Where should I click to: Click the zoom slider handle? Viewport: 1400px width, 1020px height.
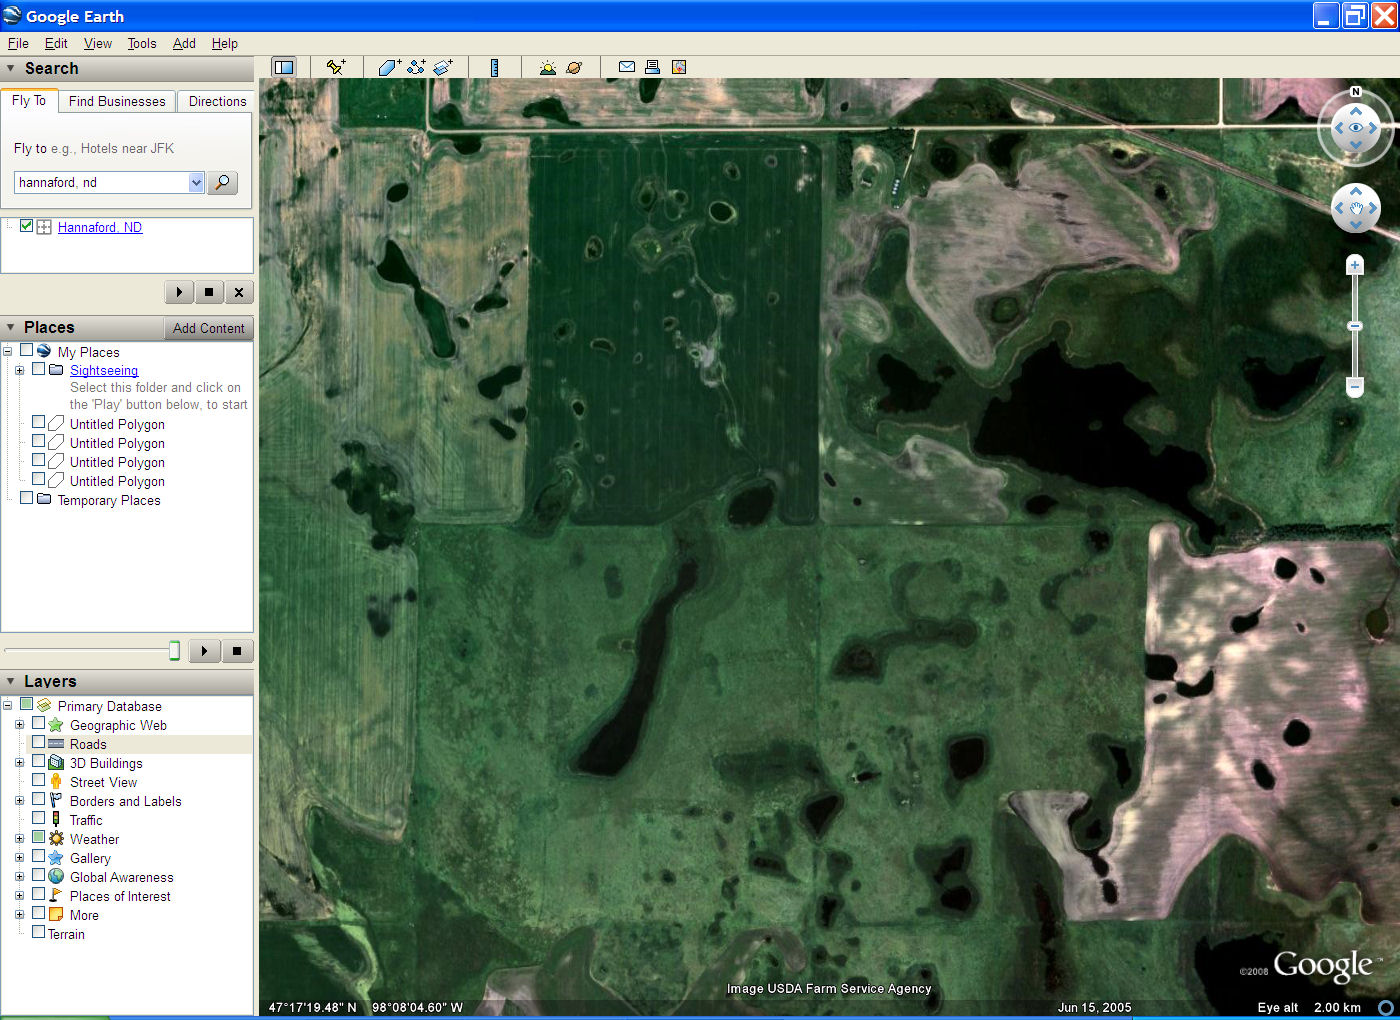[x=1355, y=326]
